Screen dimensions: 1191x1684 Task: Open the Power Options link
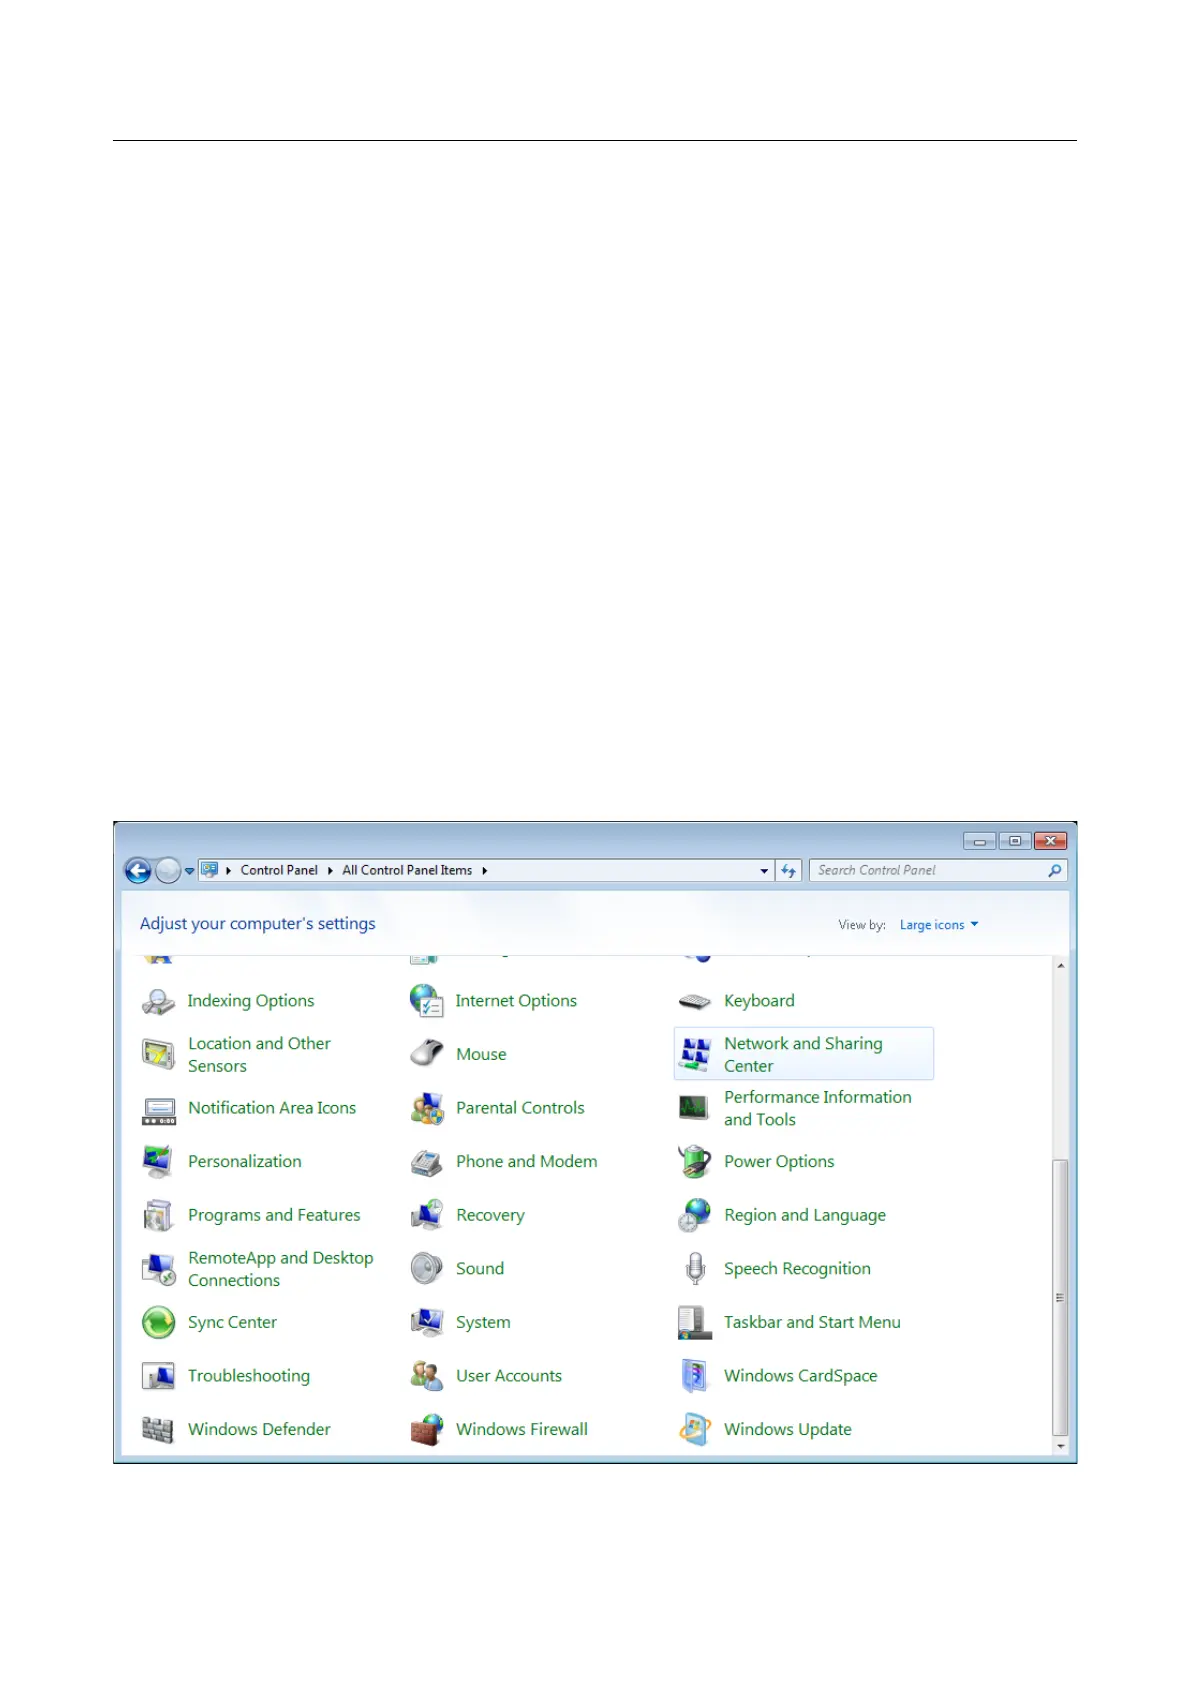(779, 1161)
